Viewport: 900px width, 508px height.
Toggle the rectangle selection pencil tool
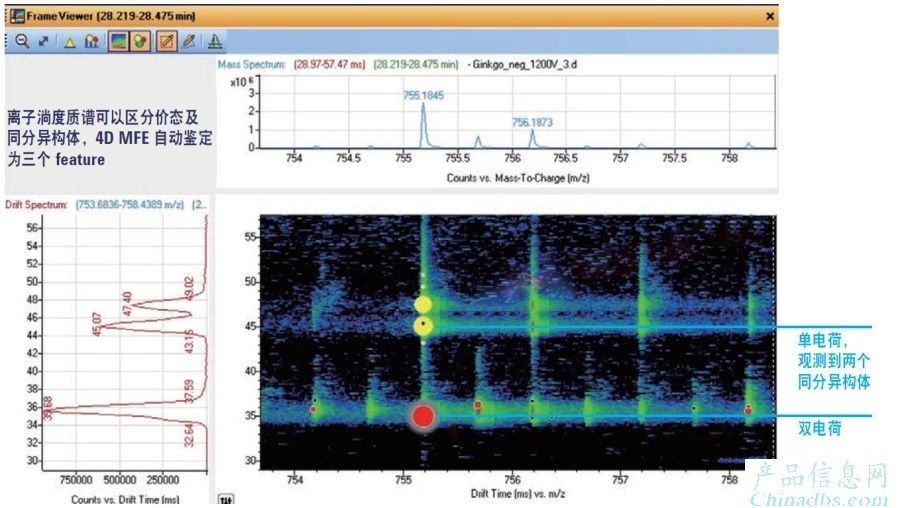(166, 41)
